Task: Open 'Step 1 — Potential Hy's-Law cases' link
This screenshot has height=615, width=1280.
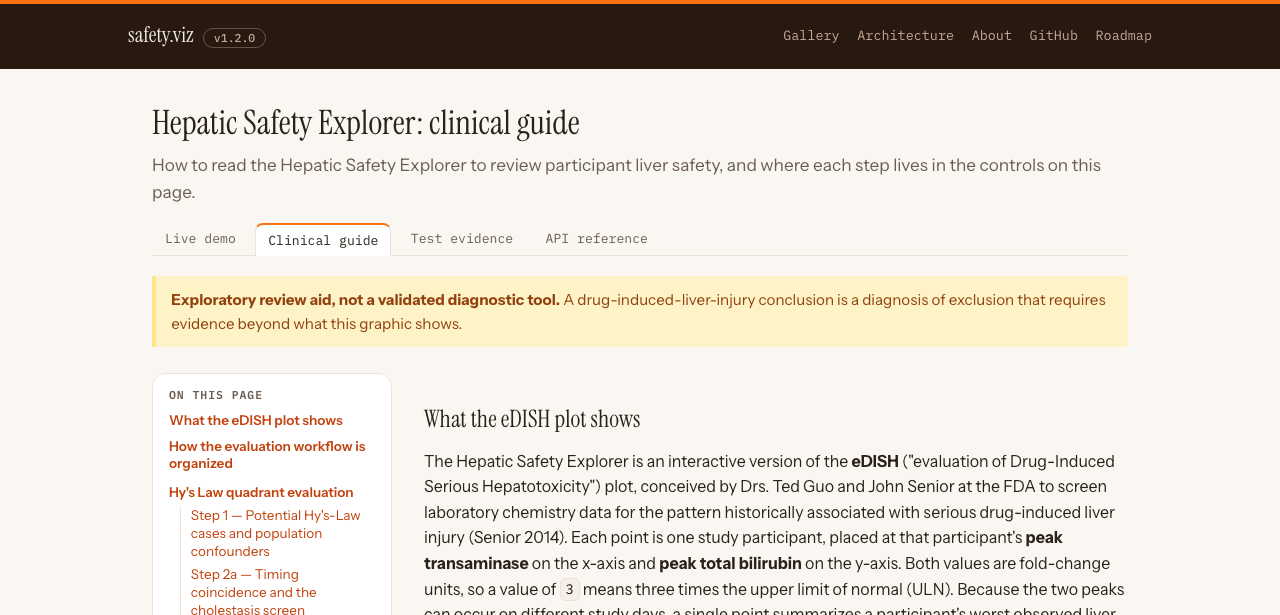Action: coord(276,533)
